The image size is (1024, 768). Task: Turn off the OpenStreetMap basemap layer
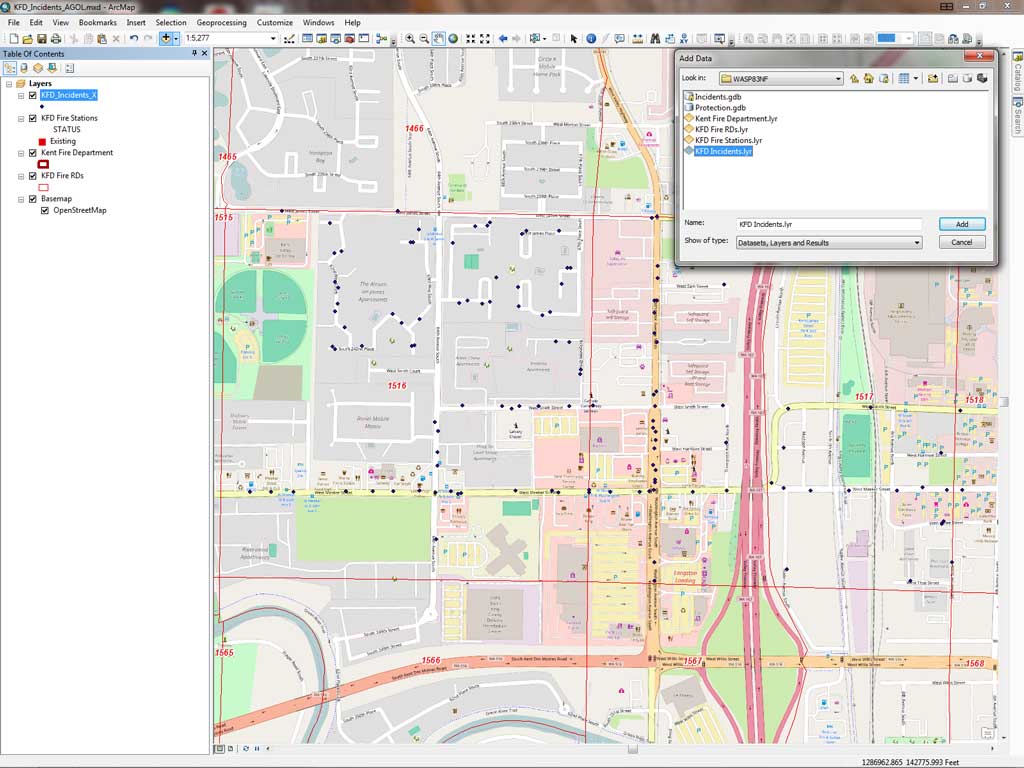tap(45, 211)
